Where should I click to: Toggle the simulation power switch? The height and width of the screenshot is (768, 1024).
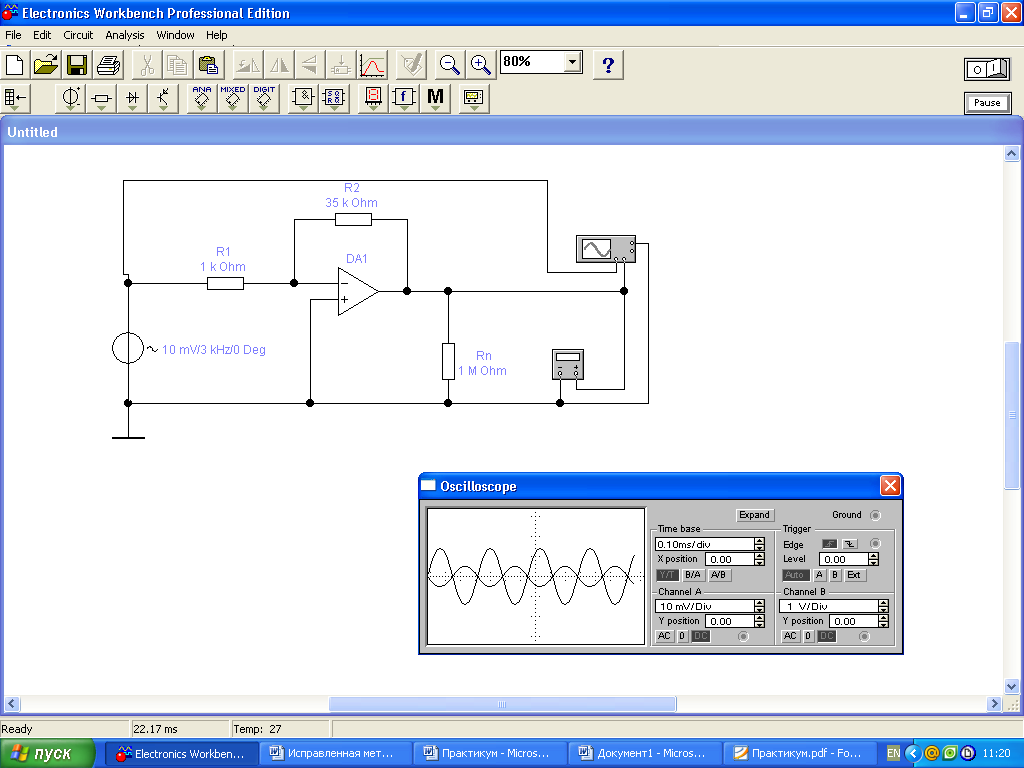[986, 68]
